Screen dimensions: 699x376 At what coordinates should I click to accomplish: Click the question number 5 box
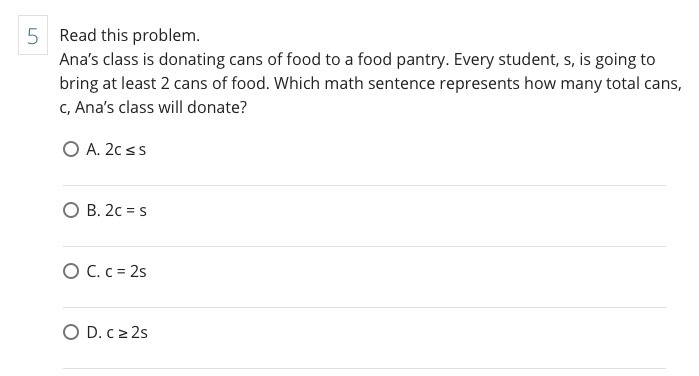click(x=33, y=35)
